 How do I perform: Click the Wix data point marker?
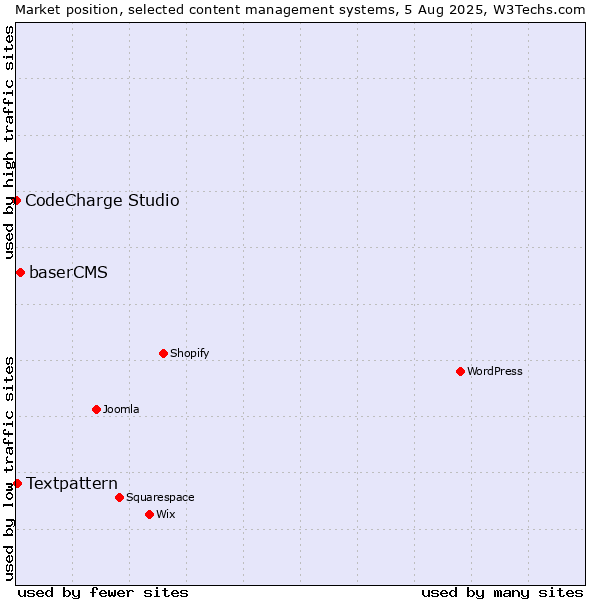coord(150,514)
